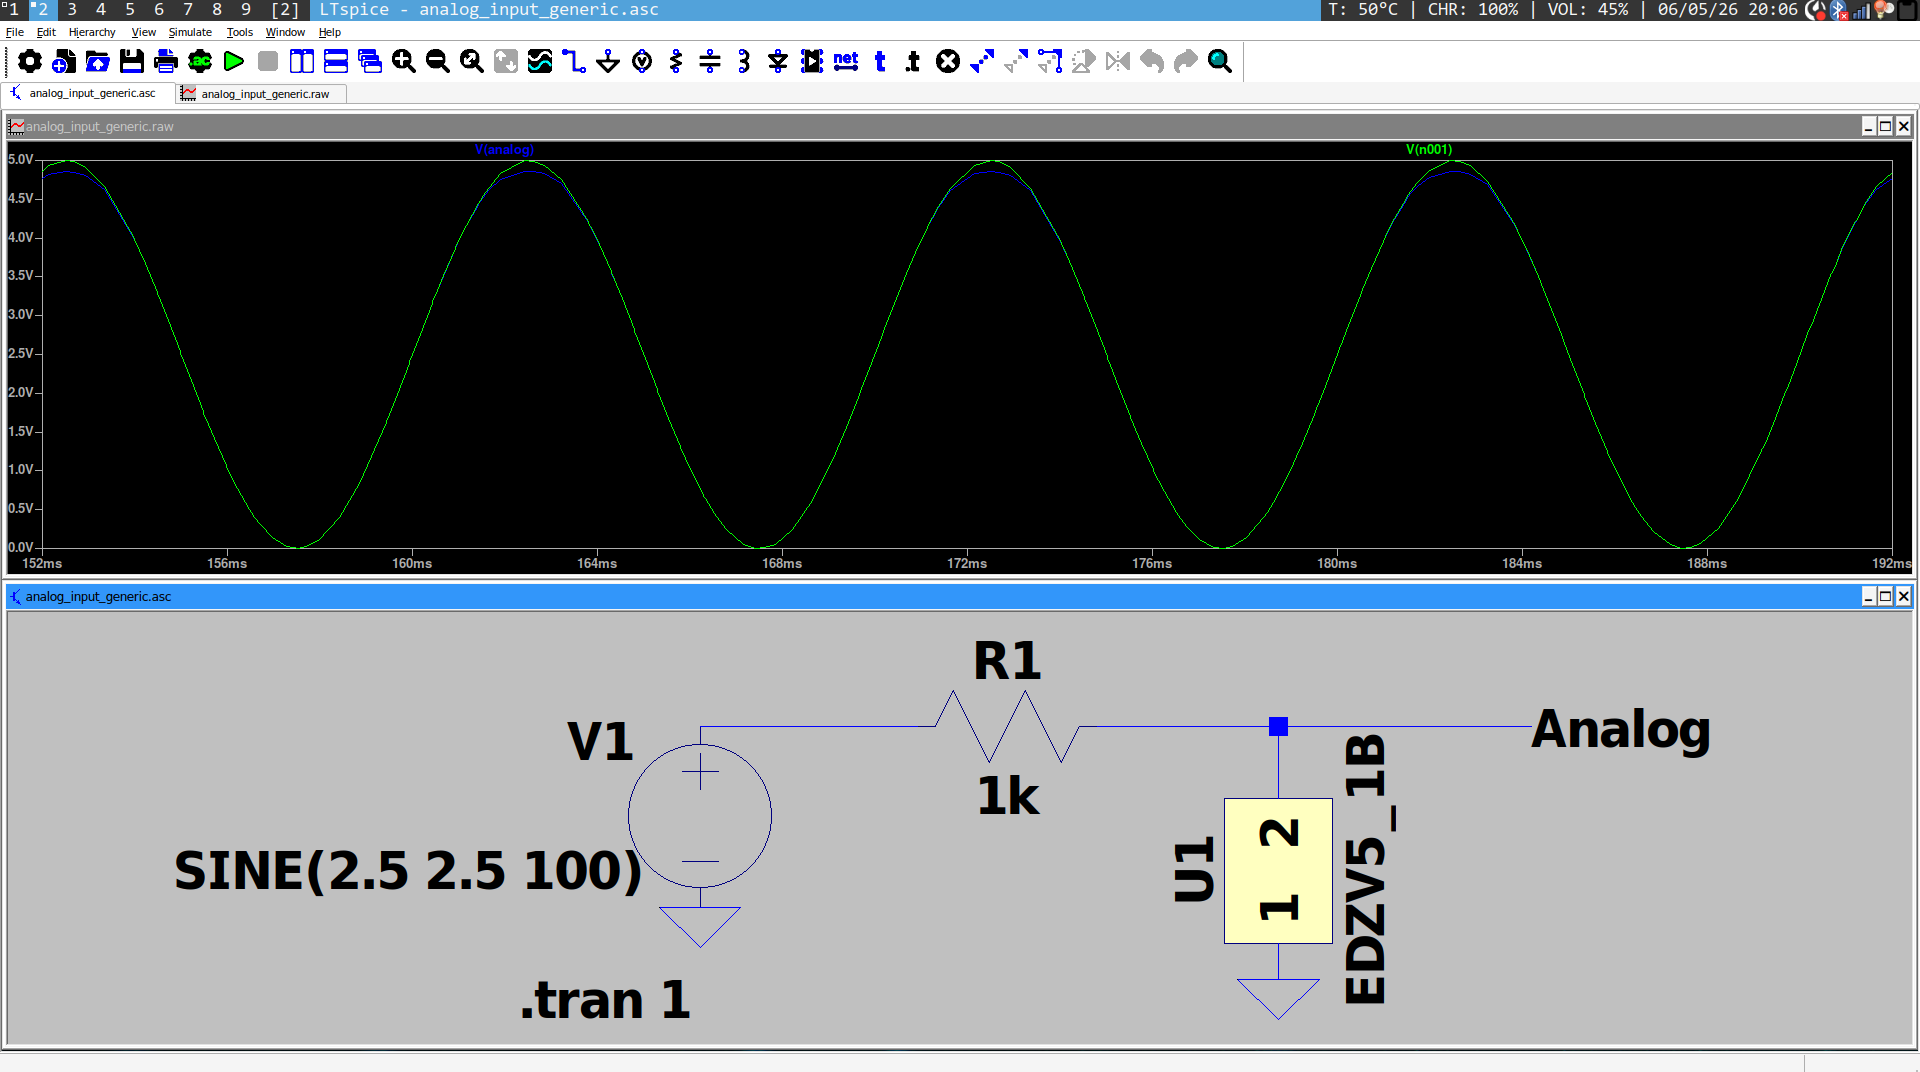Place a diode component
Image resolution: width=1920 pixels, height=1072 pixels.
click(x=778, y=61)
